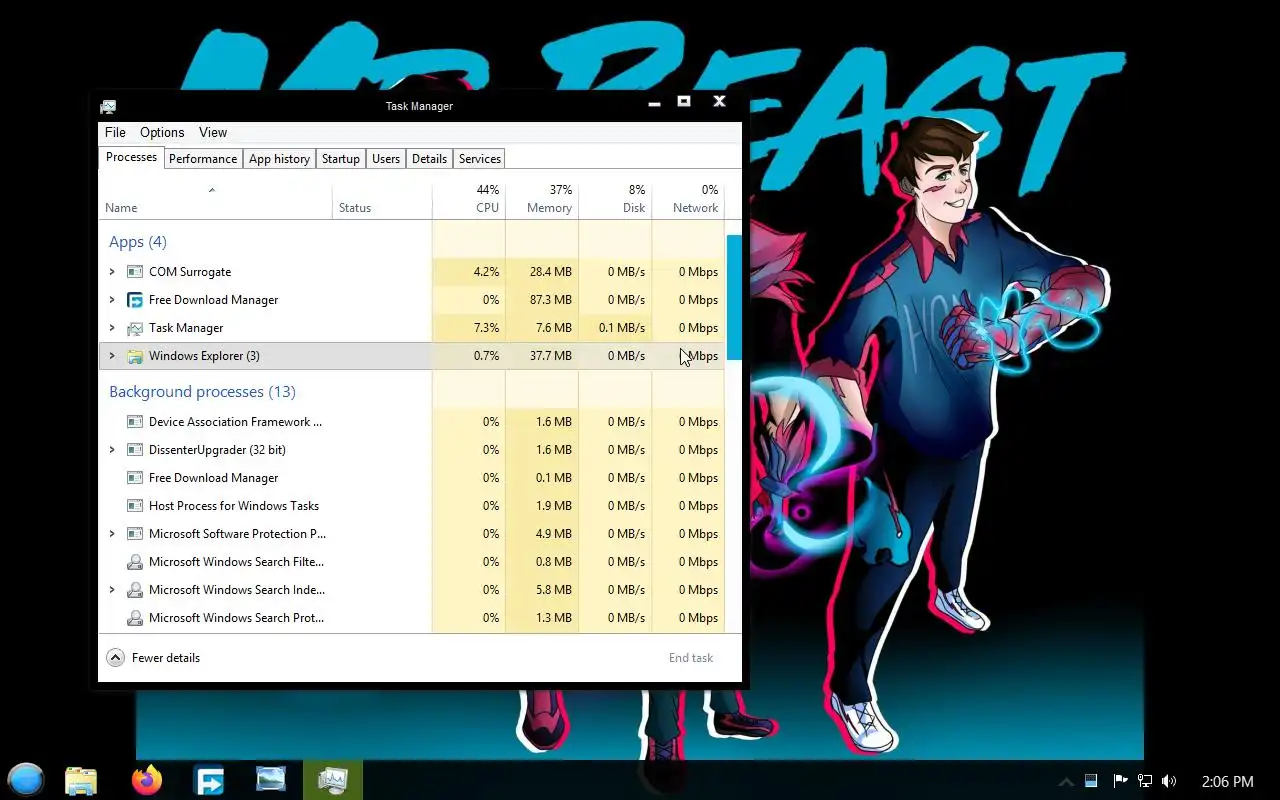Screen dimensions: 1280x800
Task: Expand the DissenterUpgrader (32 bit) group
Action: click(112, 450)
